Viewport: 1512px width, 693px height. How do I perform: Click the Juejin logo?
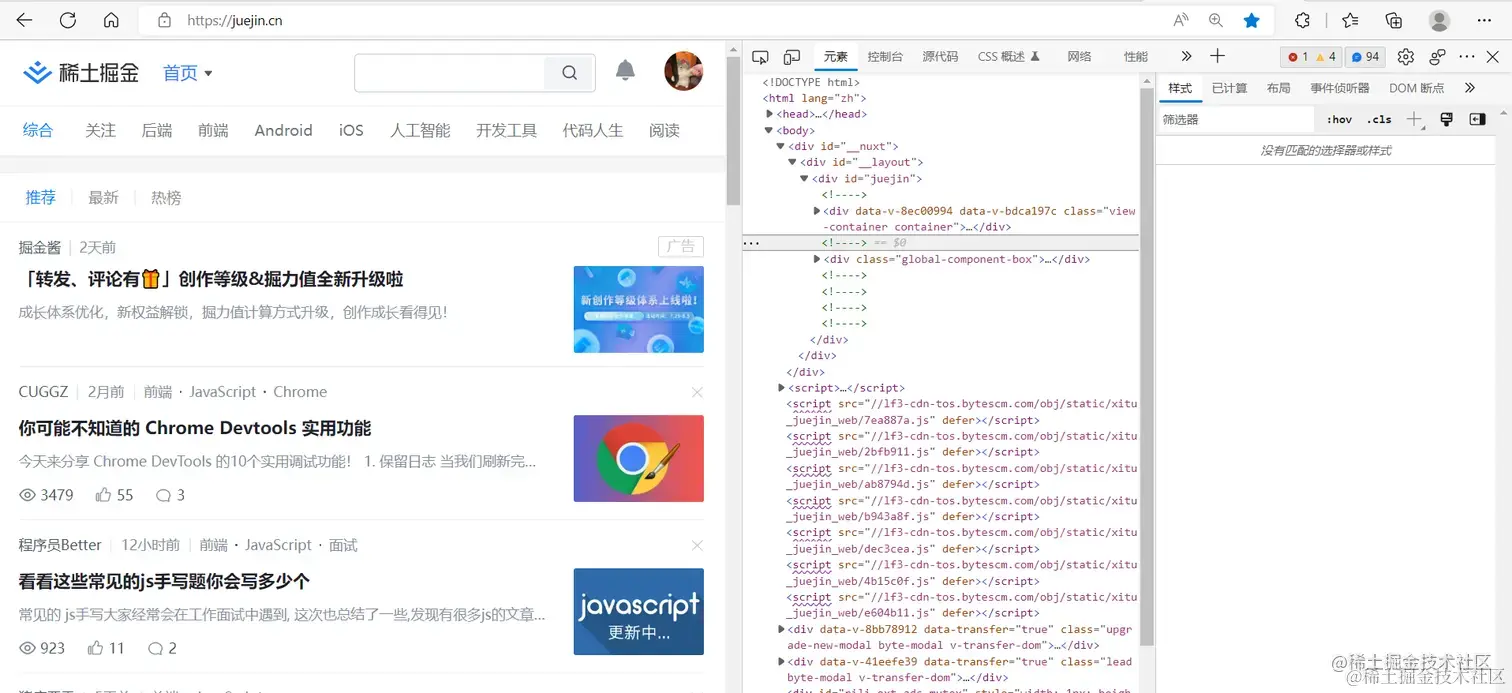[81, 72]
